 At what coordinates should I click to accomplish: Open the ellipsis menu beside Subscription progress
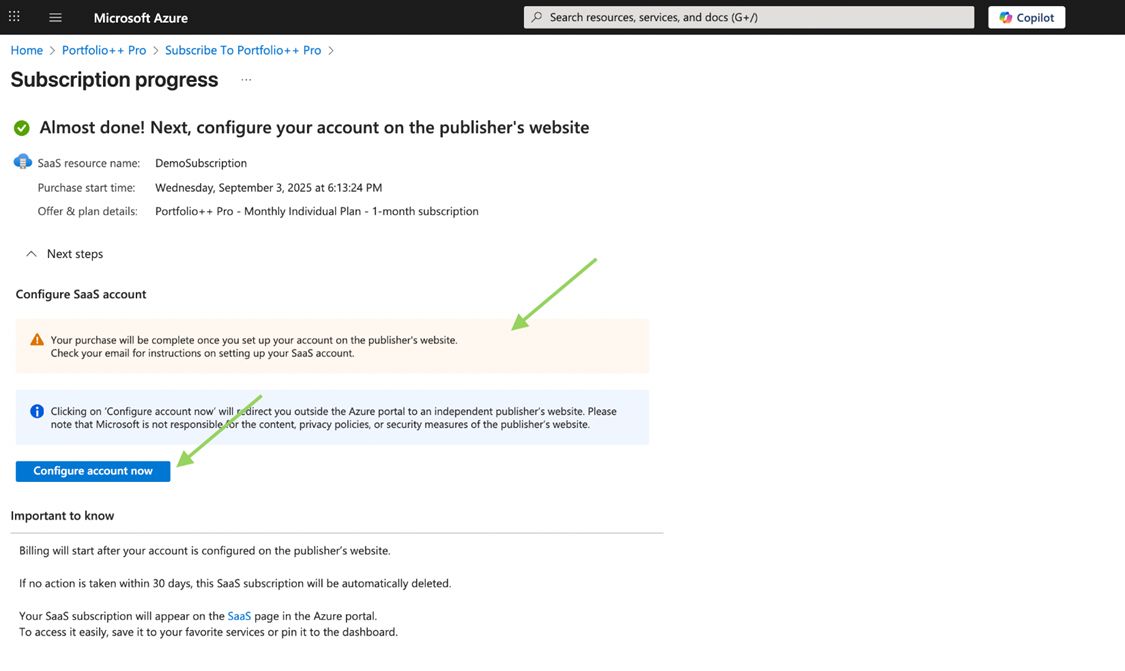point(246,80)
